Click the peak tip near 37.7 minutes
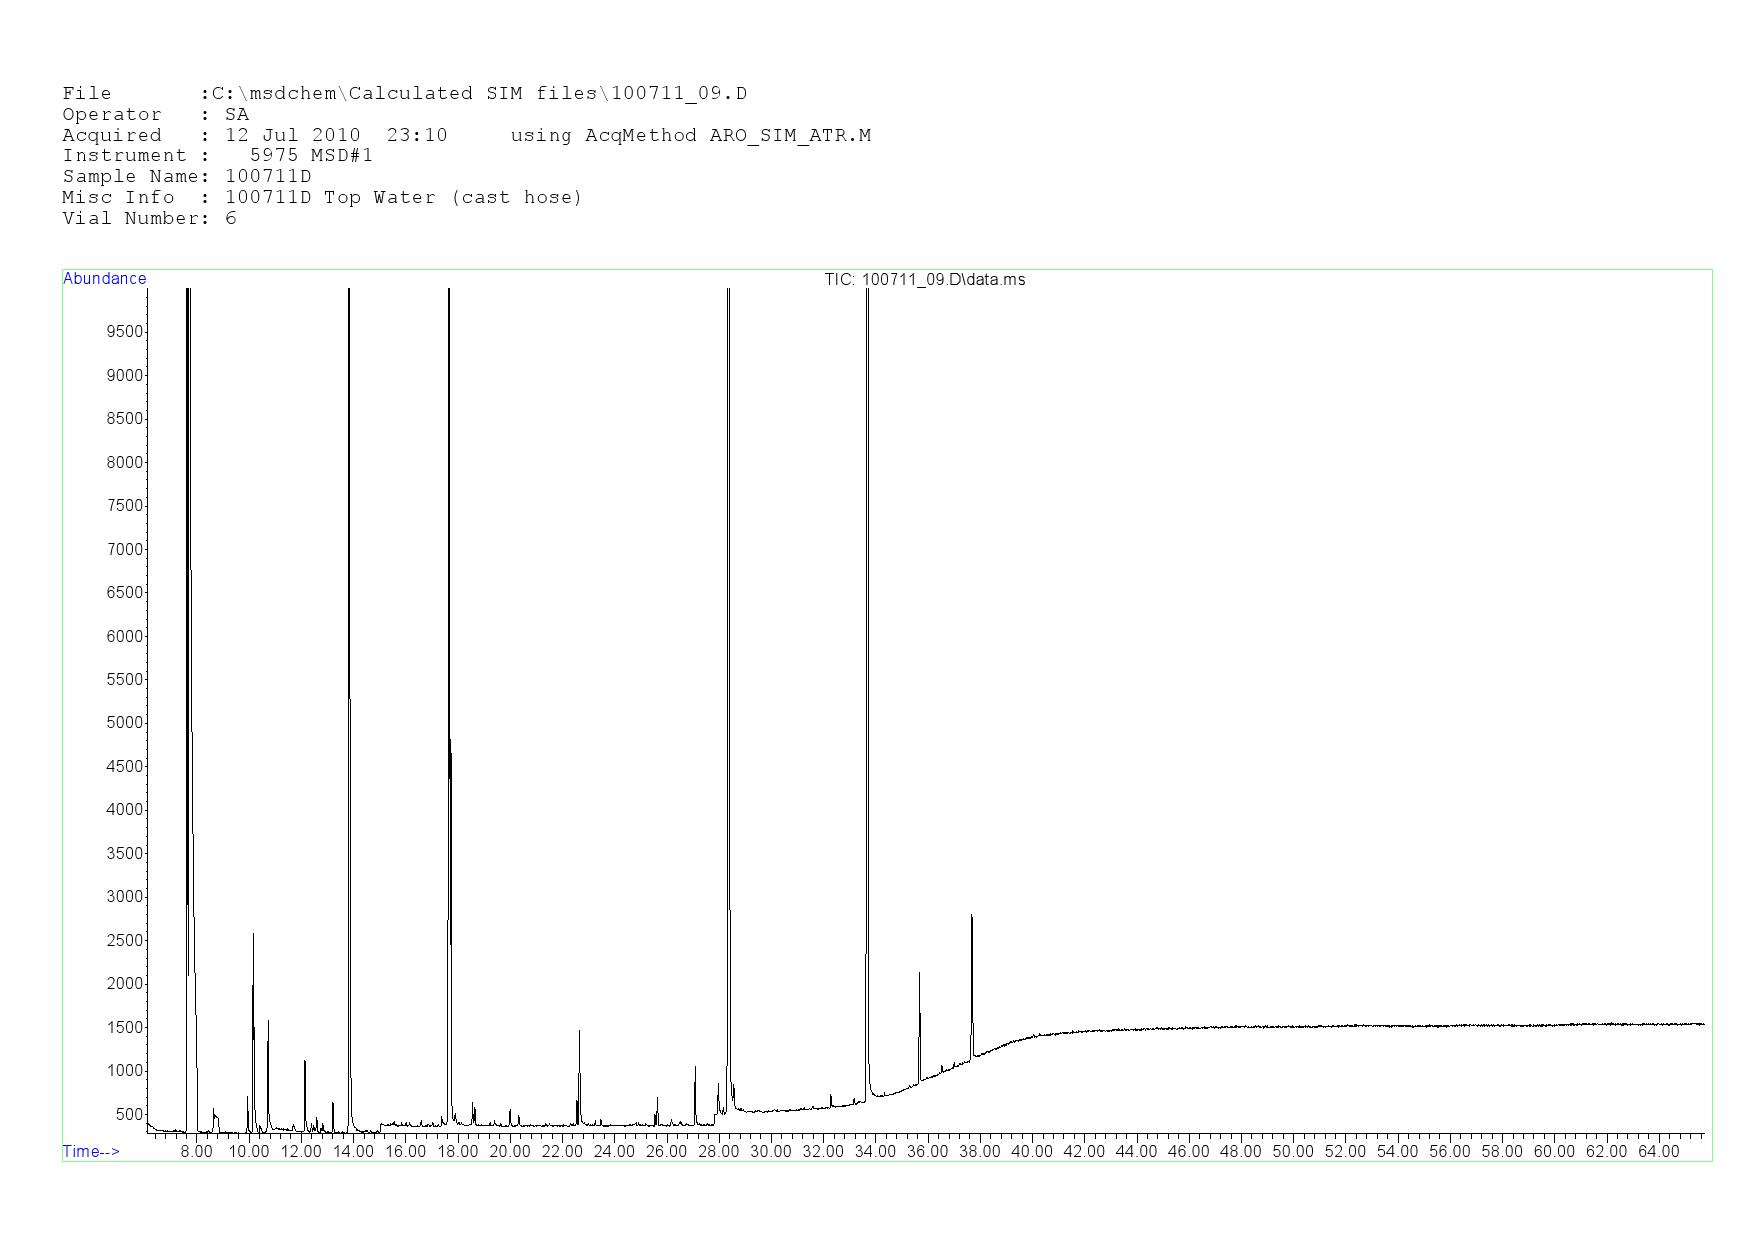This screenshot has width=1754, height=1240. [971, 916]
